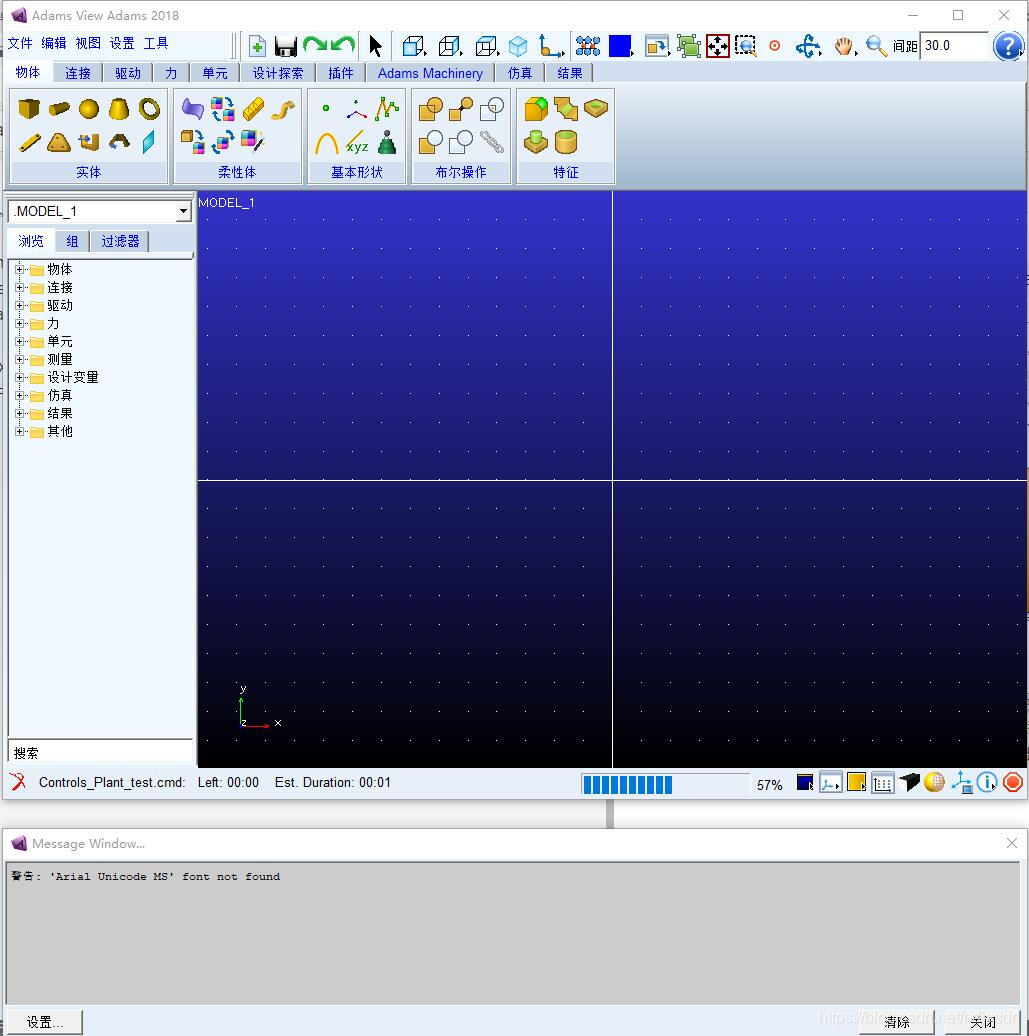This screenshot has width=1029, height=1036.
Task: Switch to the 仿真 ribbon tab
Action: click(520, 73)
